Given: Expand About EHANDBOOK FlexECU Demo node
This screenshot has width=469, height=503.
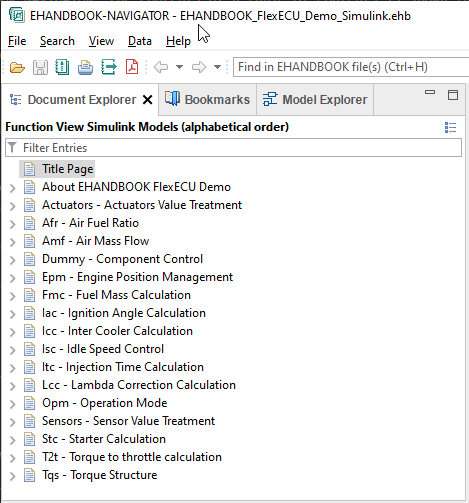Looking at the screenshot, I should pos(13,188).
